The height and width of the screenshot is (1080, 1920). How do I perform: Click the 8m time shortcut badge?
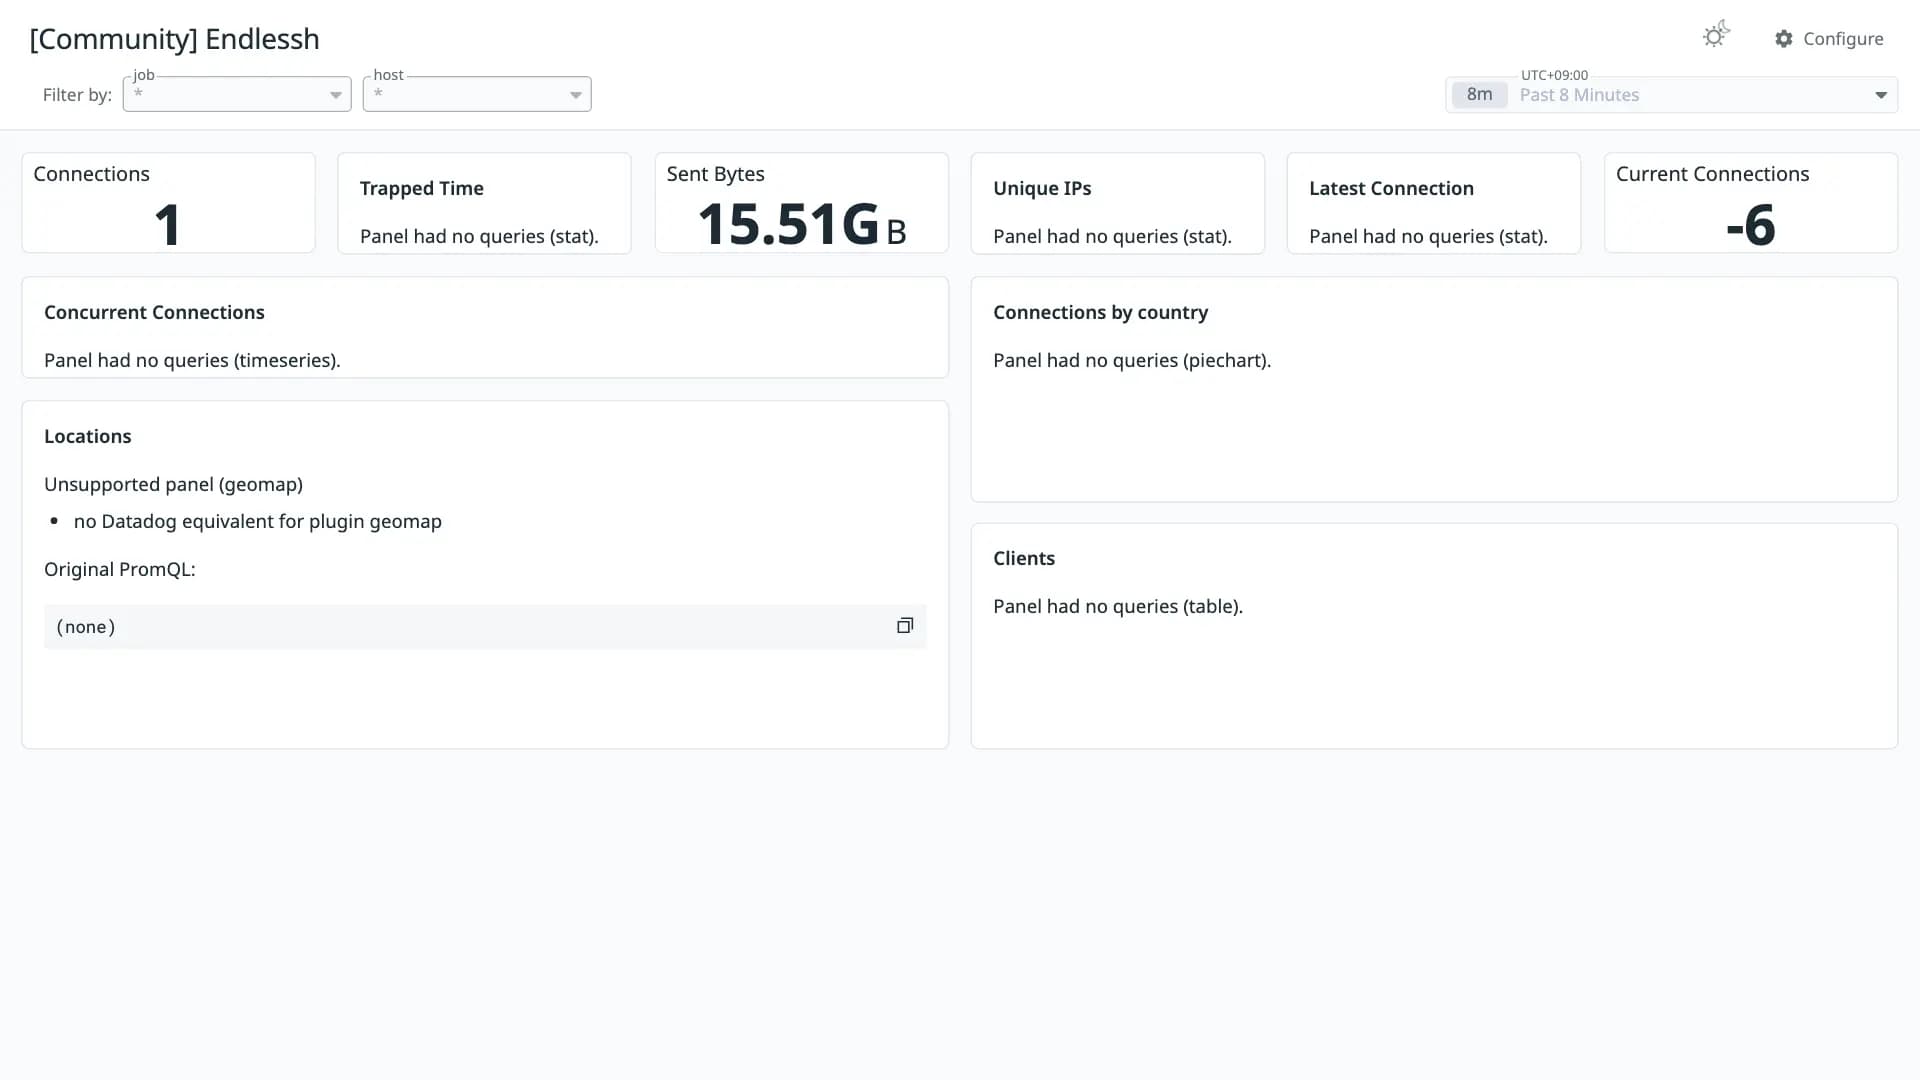coord(1479,95)
